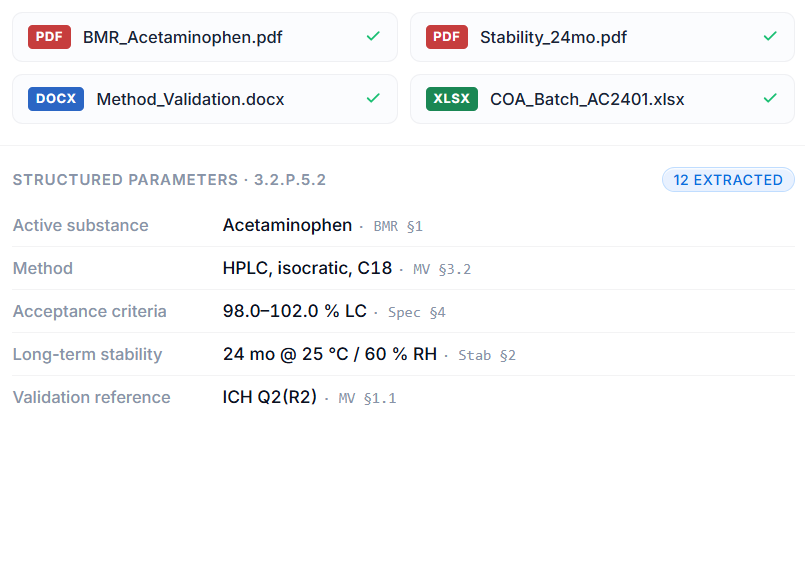This screenshot has width=805, height=565.
Task: Open the MV §3.2 source reference
Action: [x=442, y=269]
